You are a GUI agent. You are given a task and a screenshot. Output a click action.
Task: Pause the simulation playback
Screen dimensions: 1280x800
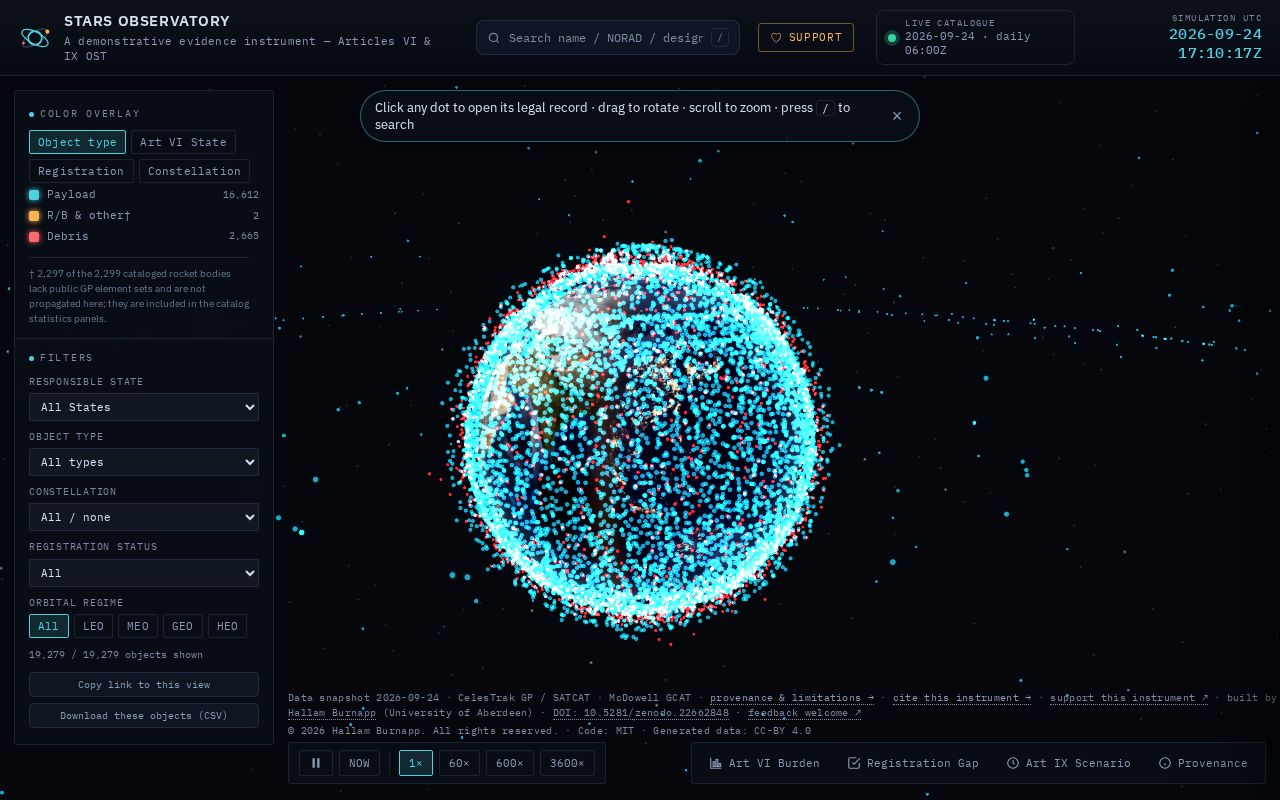316,763
